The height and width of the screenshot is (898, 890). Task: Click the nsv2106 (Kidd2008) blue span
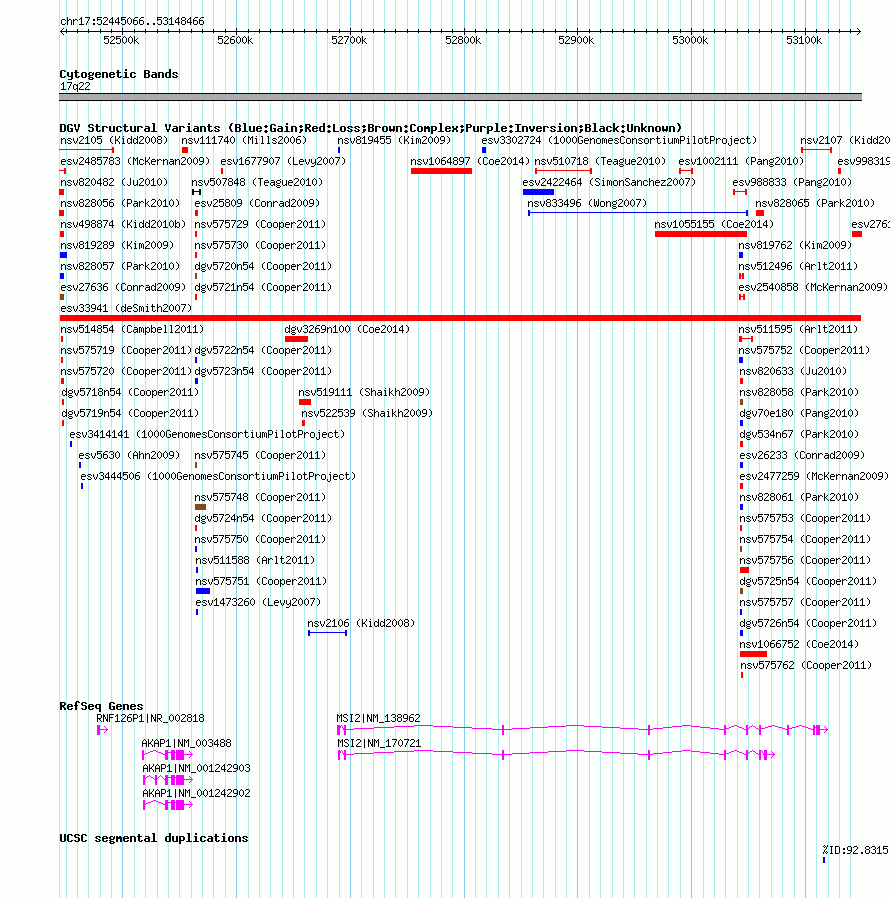(328, 633)
